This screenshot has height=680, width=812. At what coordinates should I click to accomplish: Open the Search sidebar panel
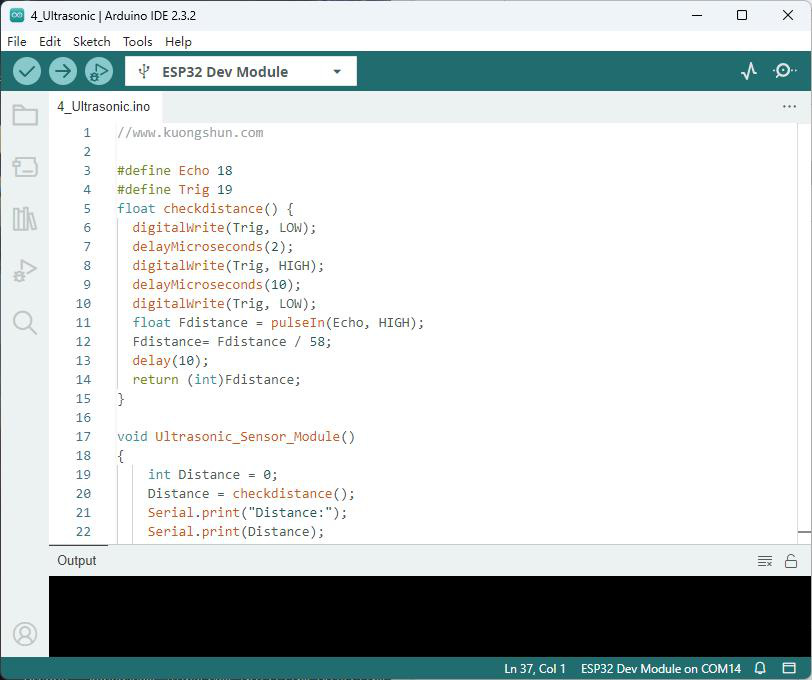click(25, 322)
